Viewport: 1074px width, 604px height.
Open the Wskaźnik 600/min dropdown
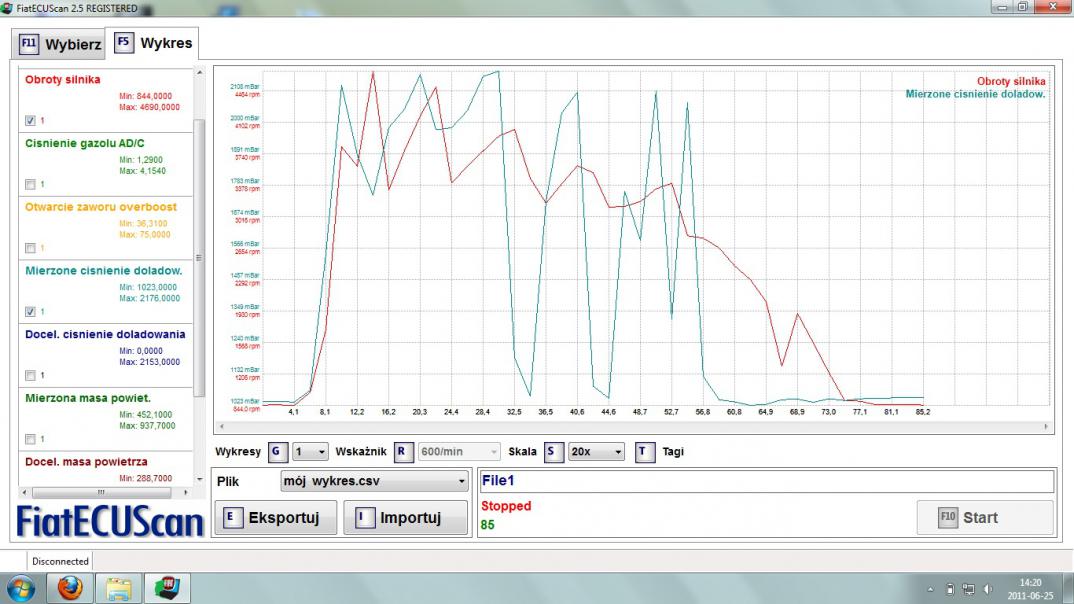[458, 452]
